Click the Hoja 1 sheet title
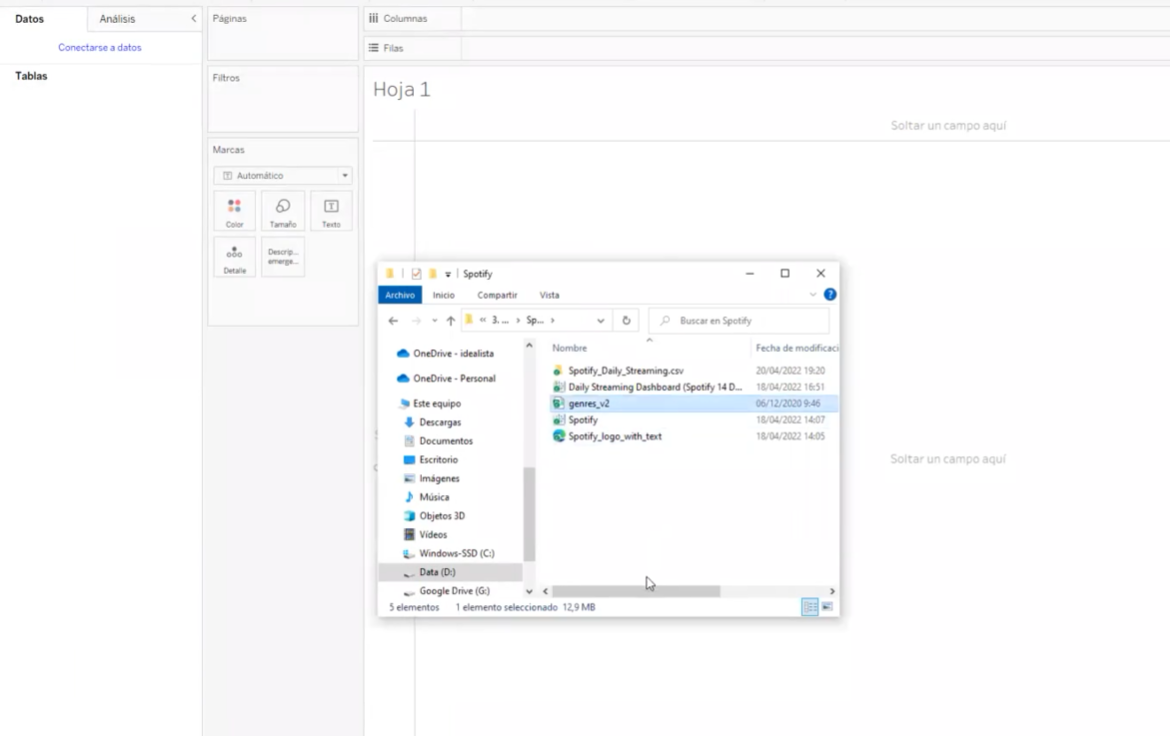This screenshot has width=1170, height=736. pos(401,90)
